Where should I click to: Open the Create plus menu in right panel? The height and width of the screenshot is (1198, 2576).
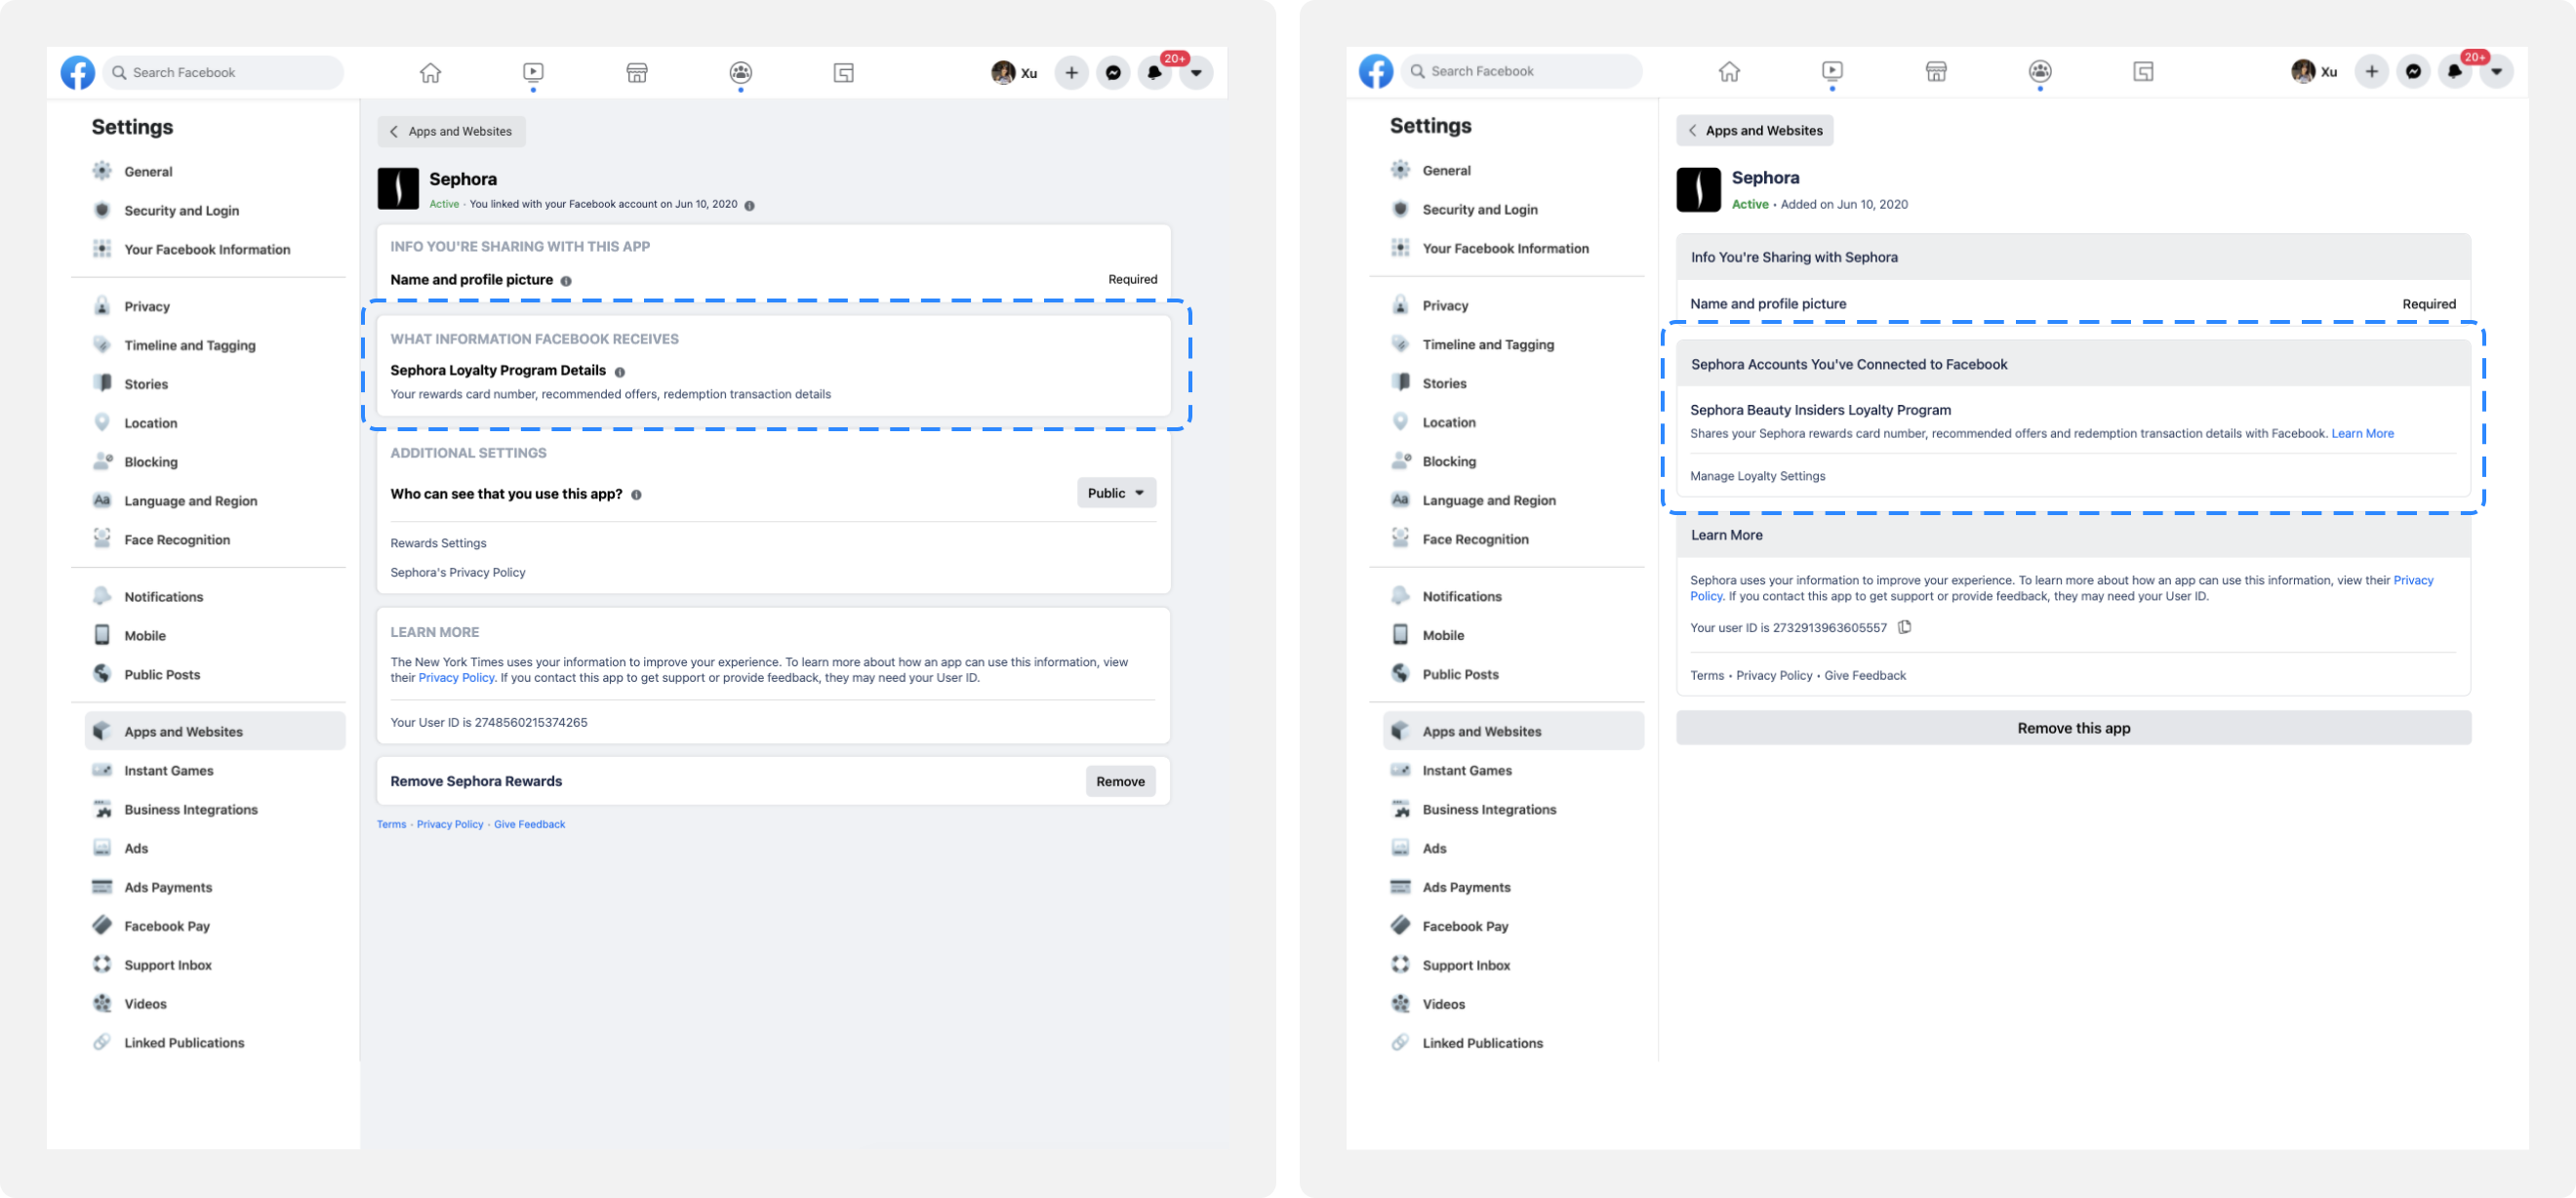(2372, 71)
